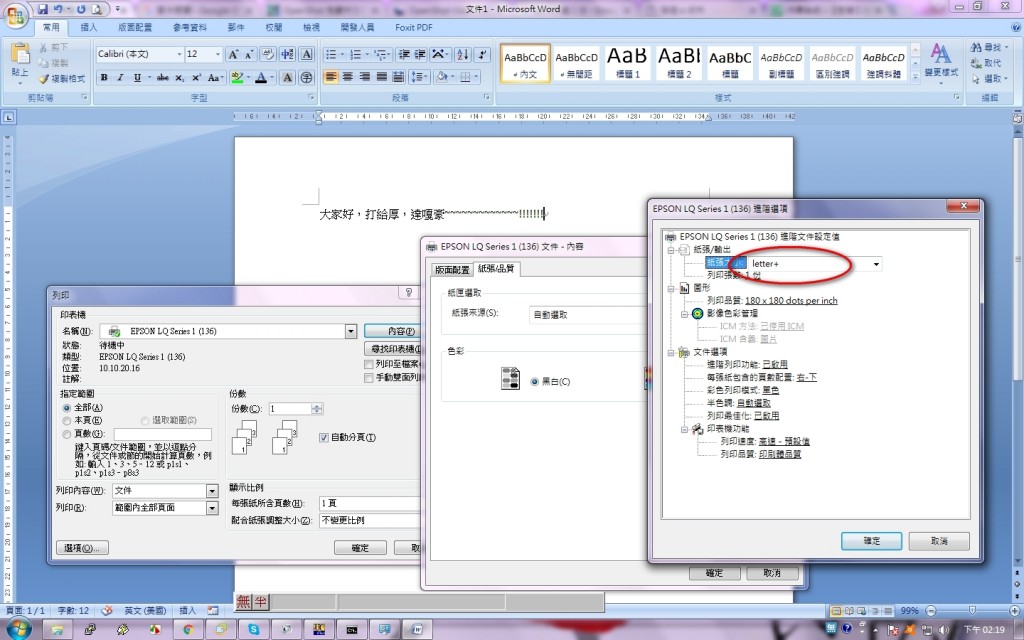Click the zoom slider in status bar

click(972, 611)
